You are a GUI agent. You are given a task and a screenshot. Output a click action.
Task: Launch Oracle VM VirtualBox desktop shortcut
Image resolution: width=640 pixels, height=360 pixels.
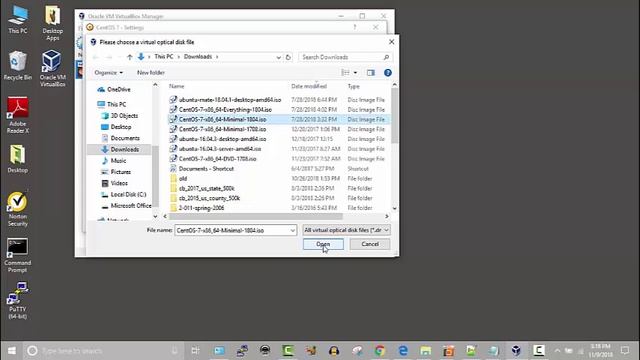[x=53, y=68]
